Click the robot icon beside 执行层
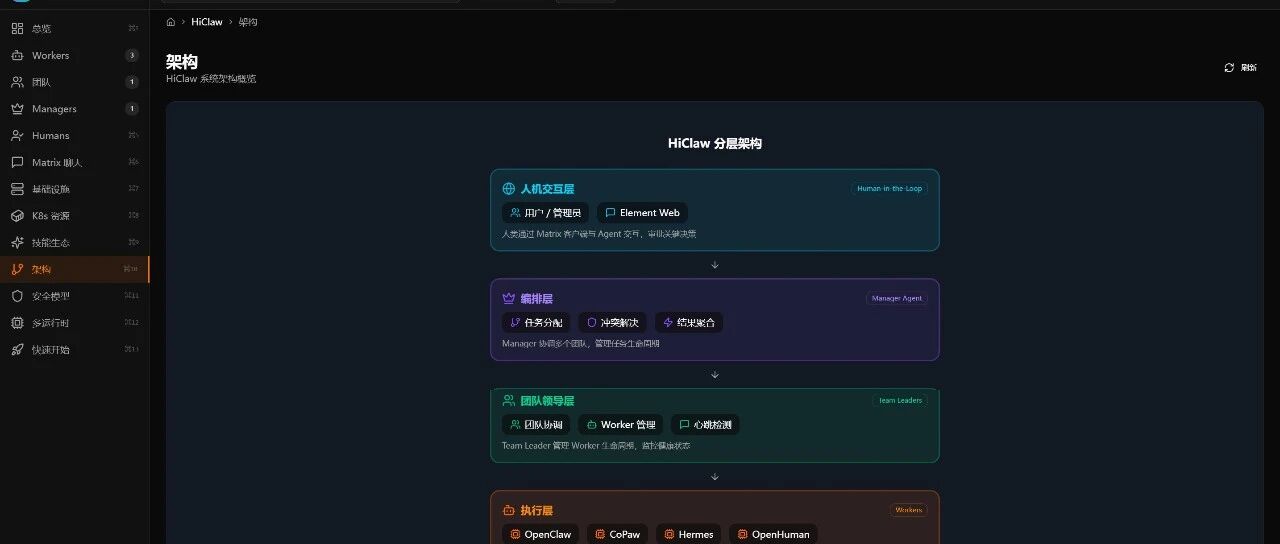1280x544 pixels. (x=509, y=511)
